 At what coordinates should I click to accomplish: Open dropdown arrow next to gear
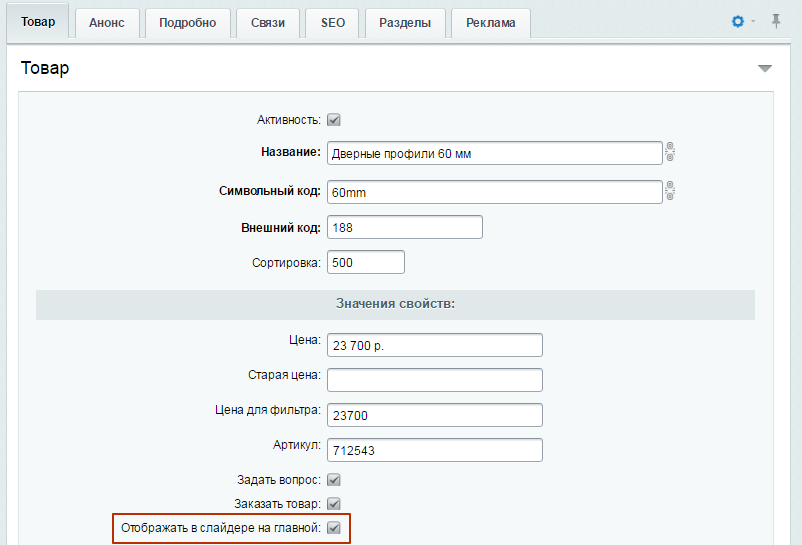[x=753, y=22]
